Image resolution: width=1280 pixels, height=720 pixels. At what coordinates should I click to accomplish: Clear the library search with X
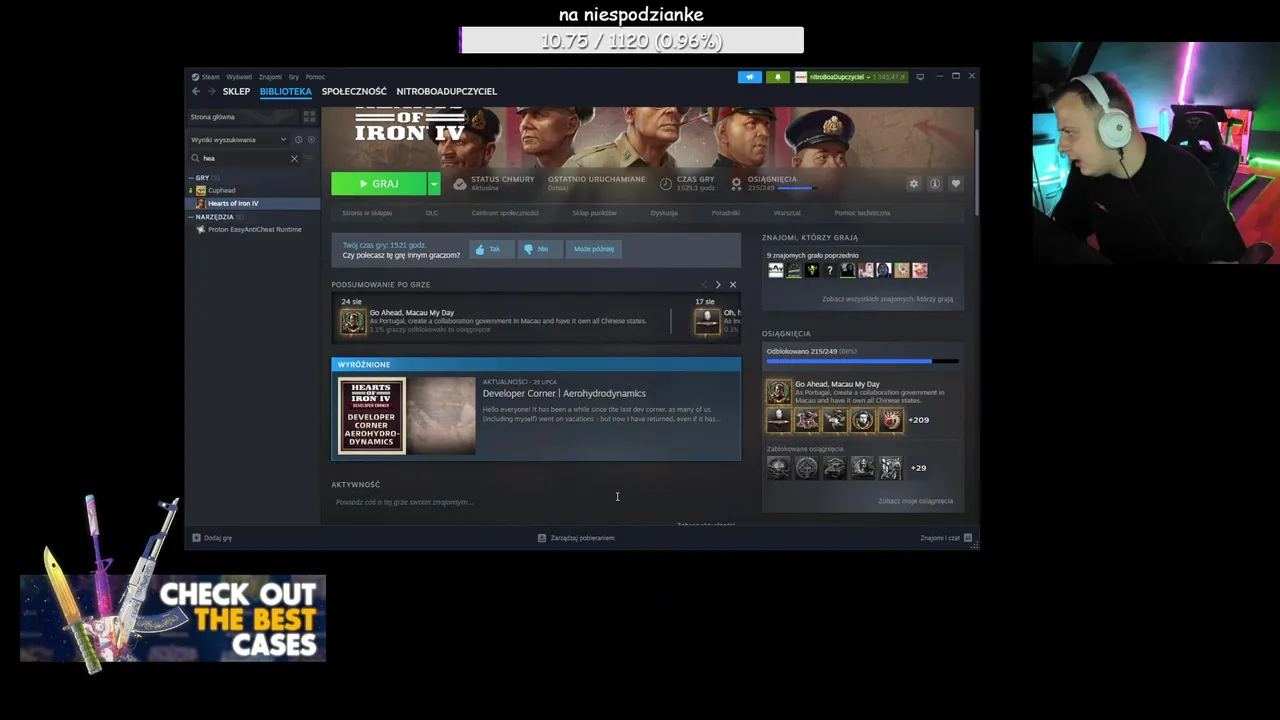coord(294,158)
